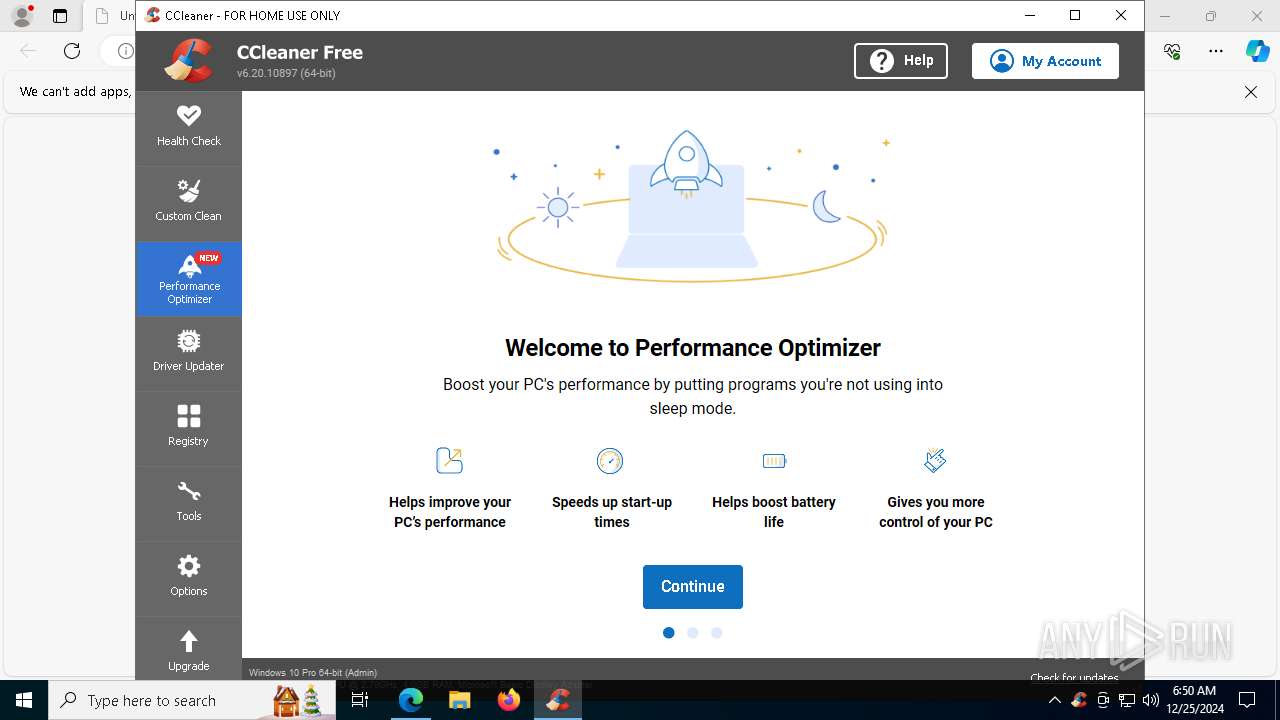Viewport: 1280px width, 720px height.
Task: Open Help button in header
Action: (901, 61)
